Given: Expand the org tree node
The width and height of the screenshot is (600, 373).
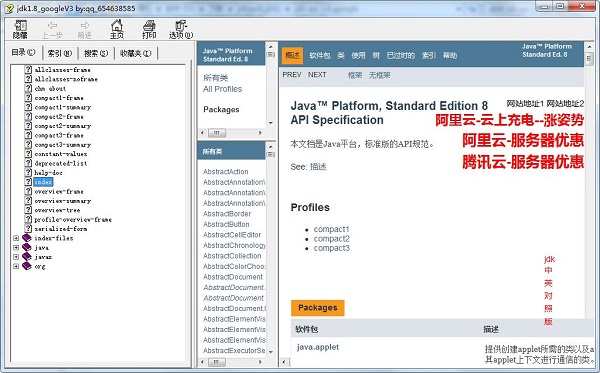Looking at the screenshot, I should (16, 266).
